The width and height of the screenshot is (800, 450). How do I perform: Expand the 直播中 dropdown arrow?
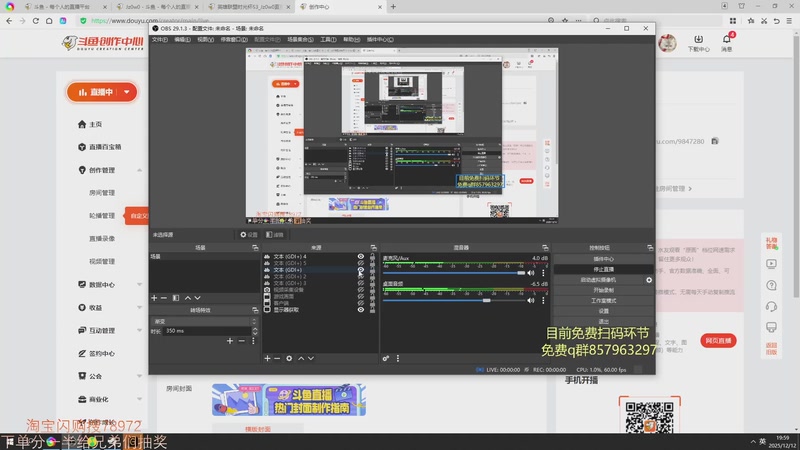coord(127,92)
